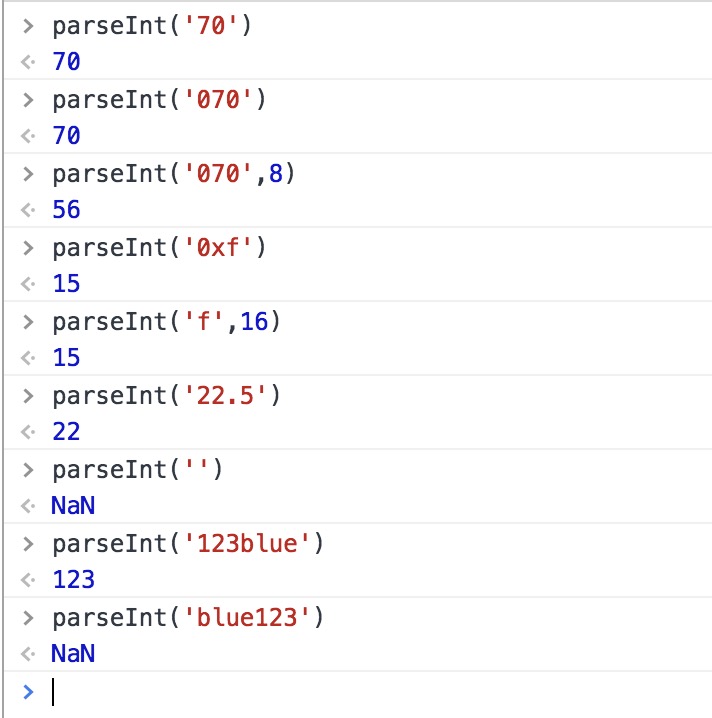Click the '0xf' string argument
Screen dimensions: 712x718
[x=209, y=248]
